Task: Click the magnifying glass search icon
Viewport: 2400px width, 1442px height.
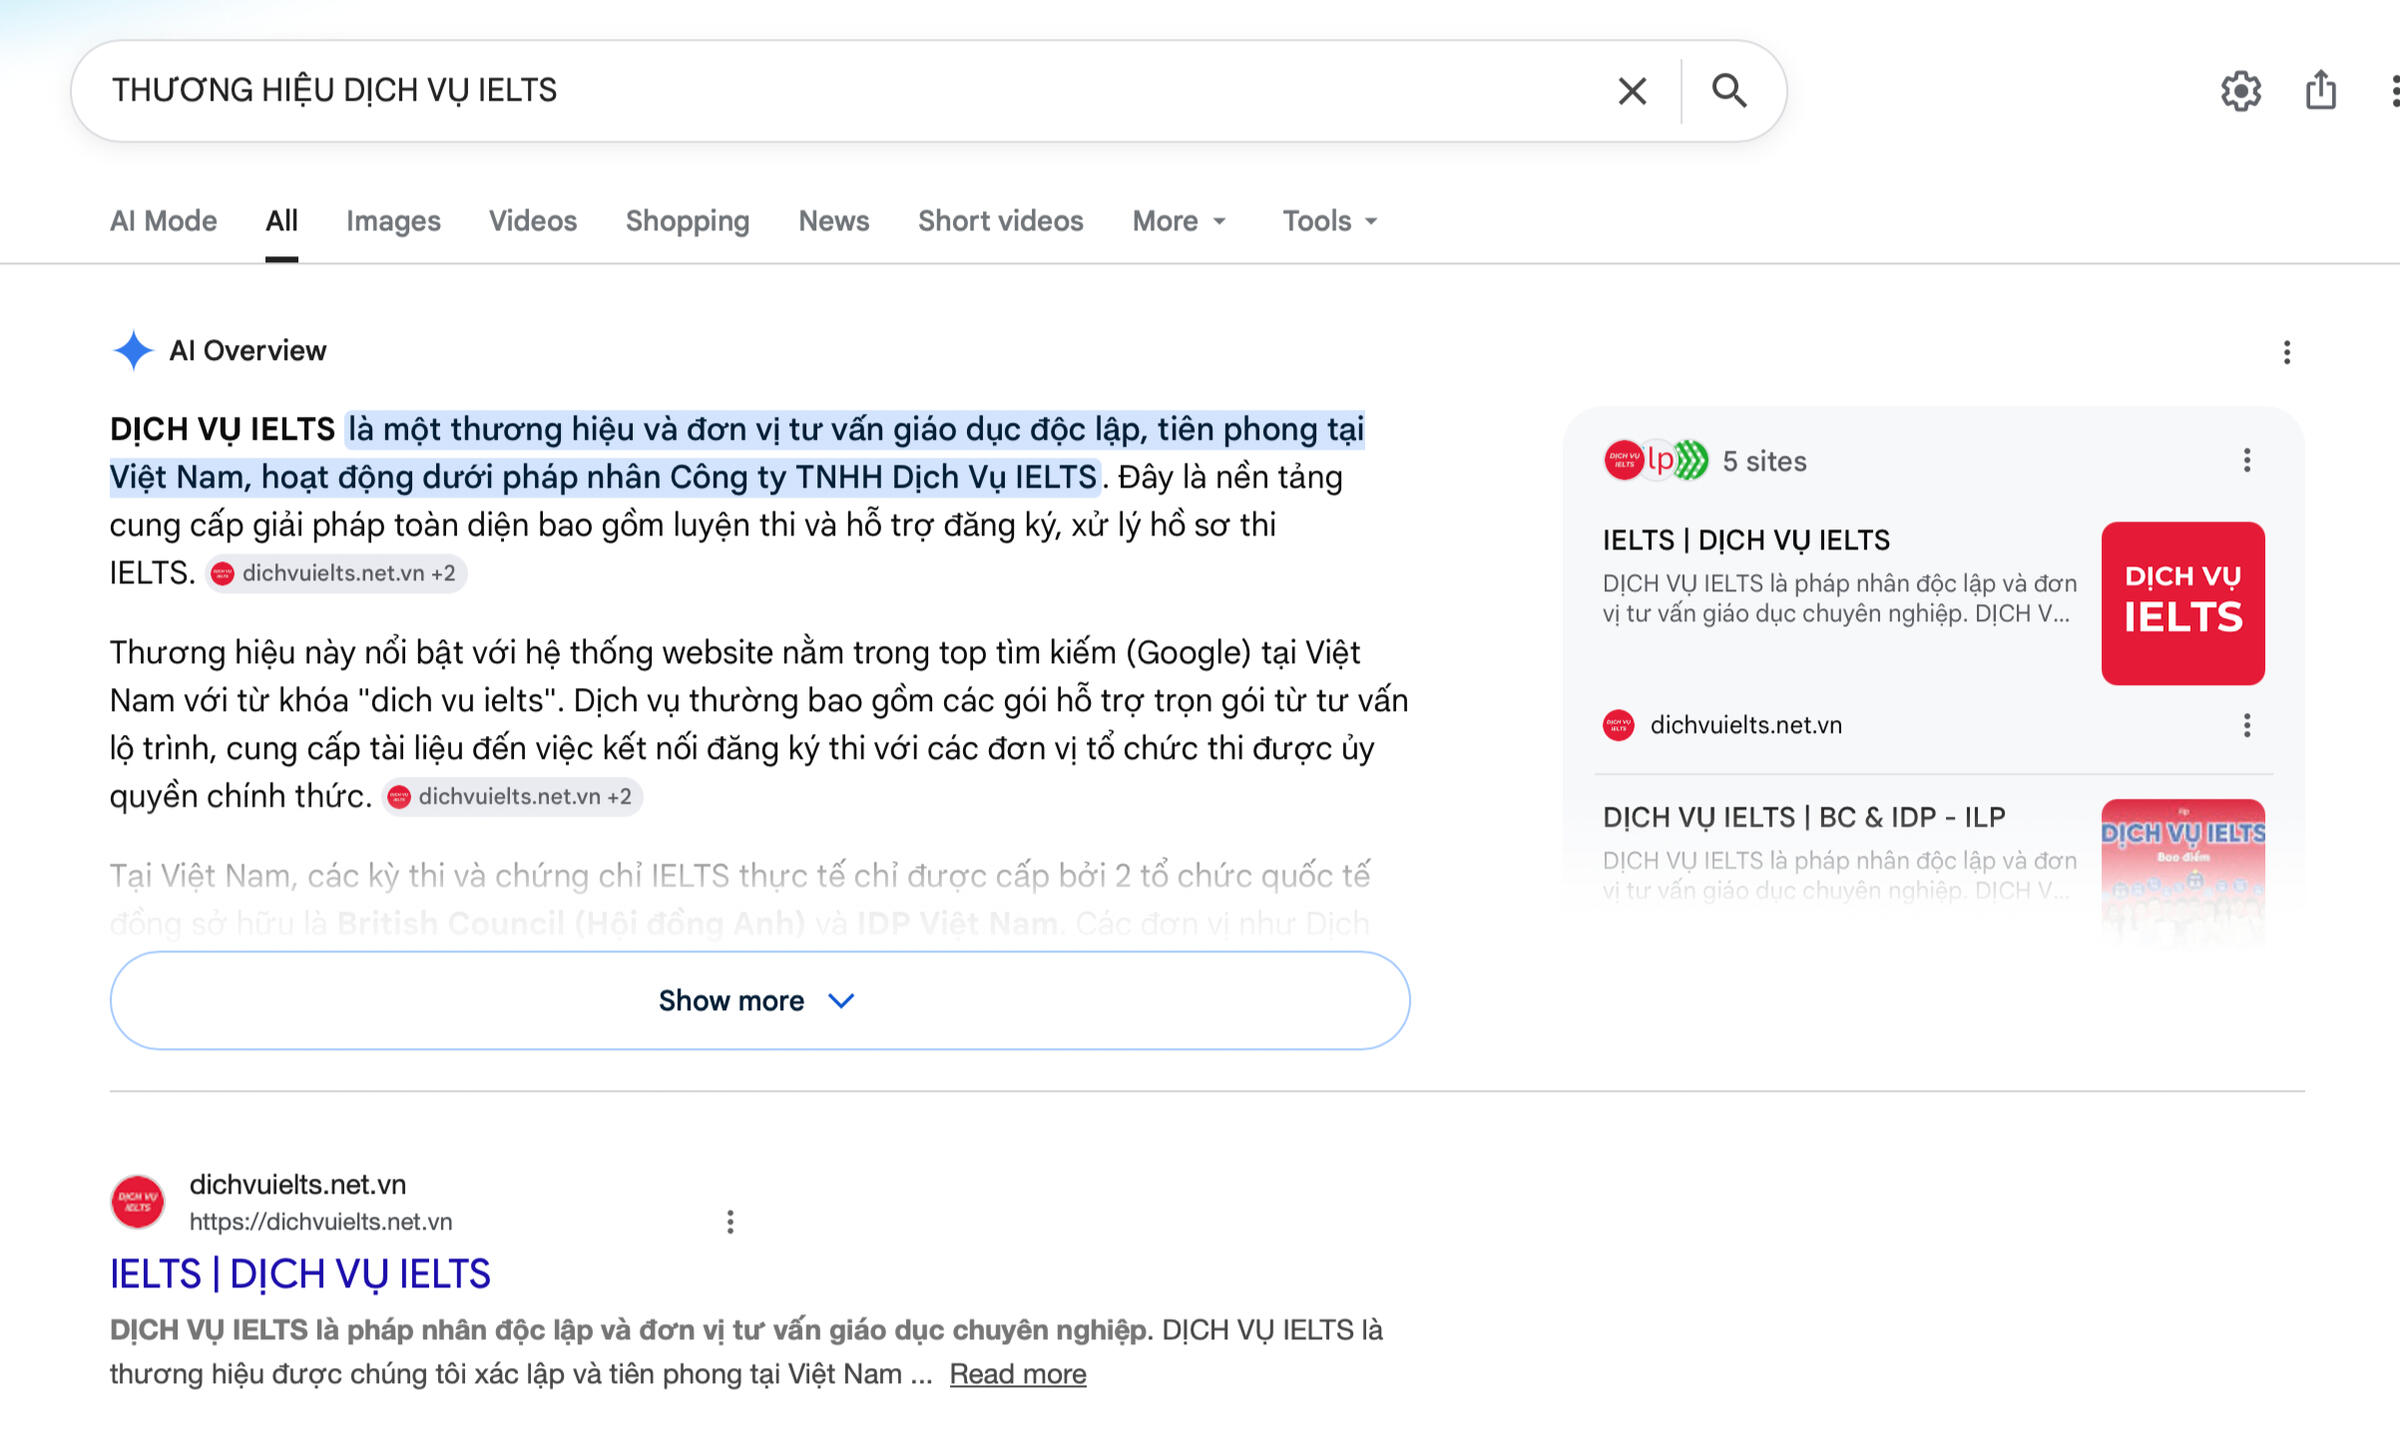Action: [x=1729, y=90]
